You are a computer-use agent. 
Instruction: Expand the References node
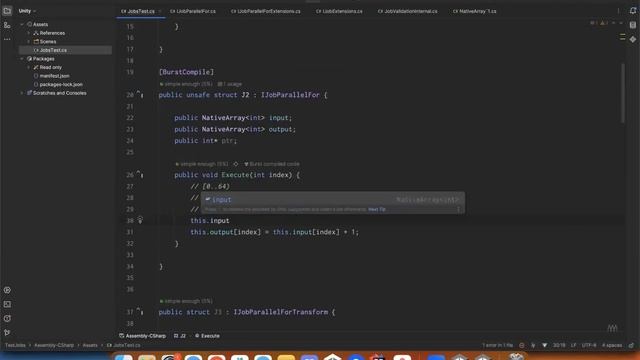[29, 33]
